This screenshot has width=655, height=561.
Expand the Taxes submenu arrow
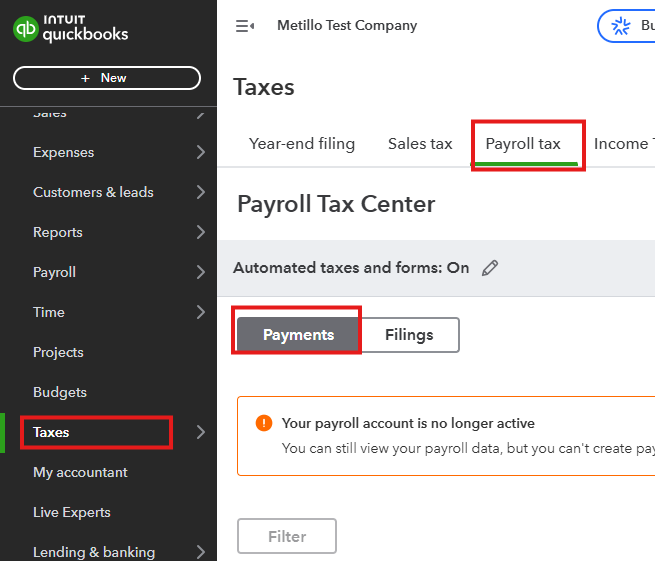(201, 432)
